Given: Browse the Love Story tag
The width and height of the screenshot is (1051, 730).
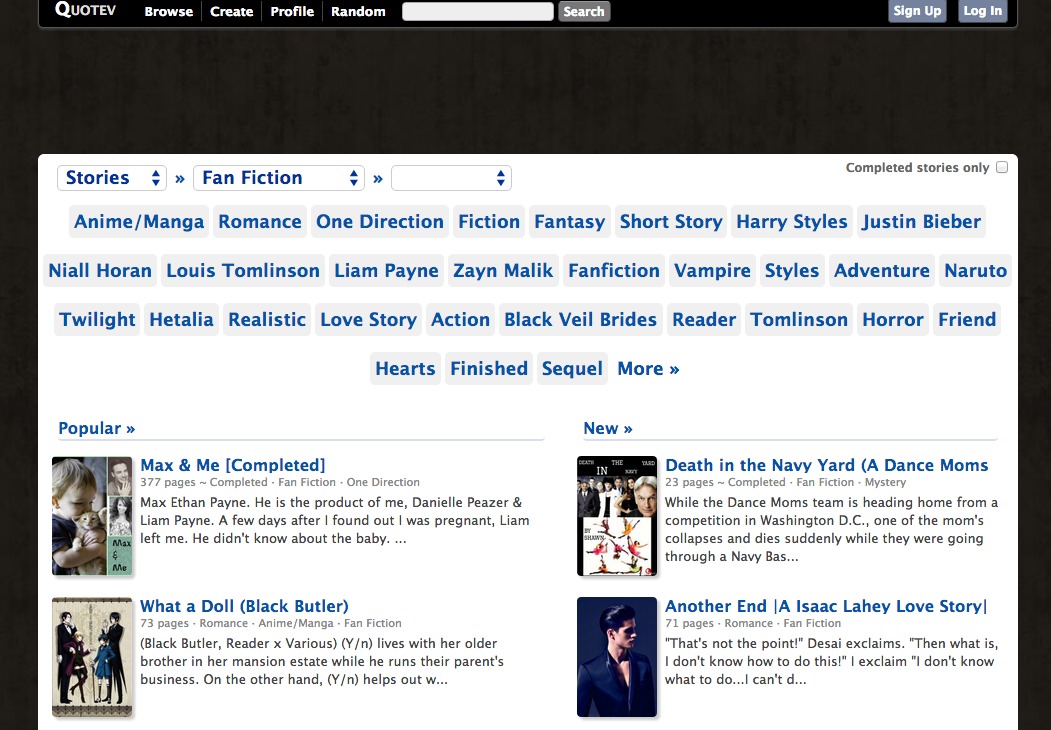Looking at the screenshot, I should (x=368, y=319).
